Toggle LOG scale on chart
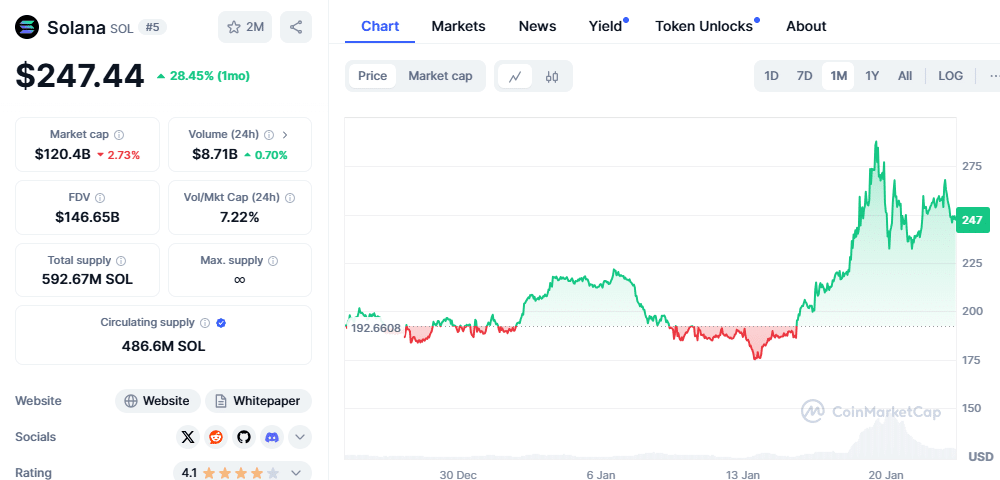 click(x=950, y=76)
